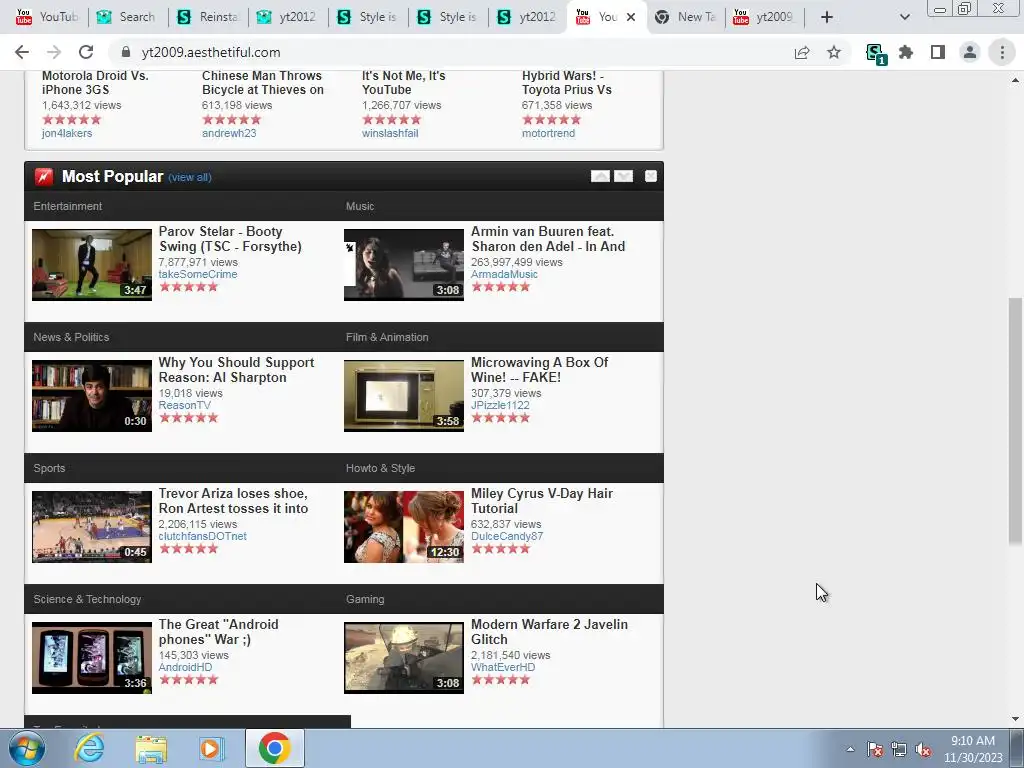The image size is (1024, 768).
Task: Go back with the browser back arrow
Action: (22, 52)
